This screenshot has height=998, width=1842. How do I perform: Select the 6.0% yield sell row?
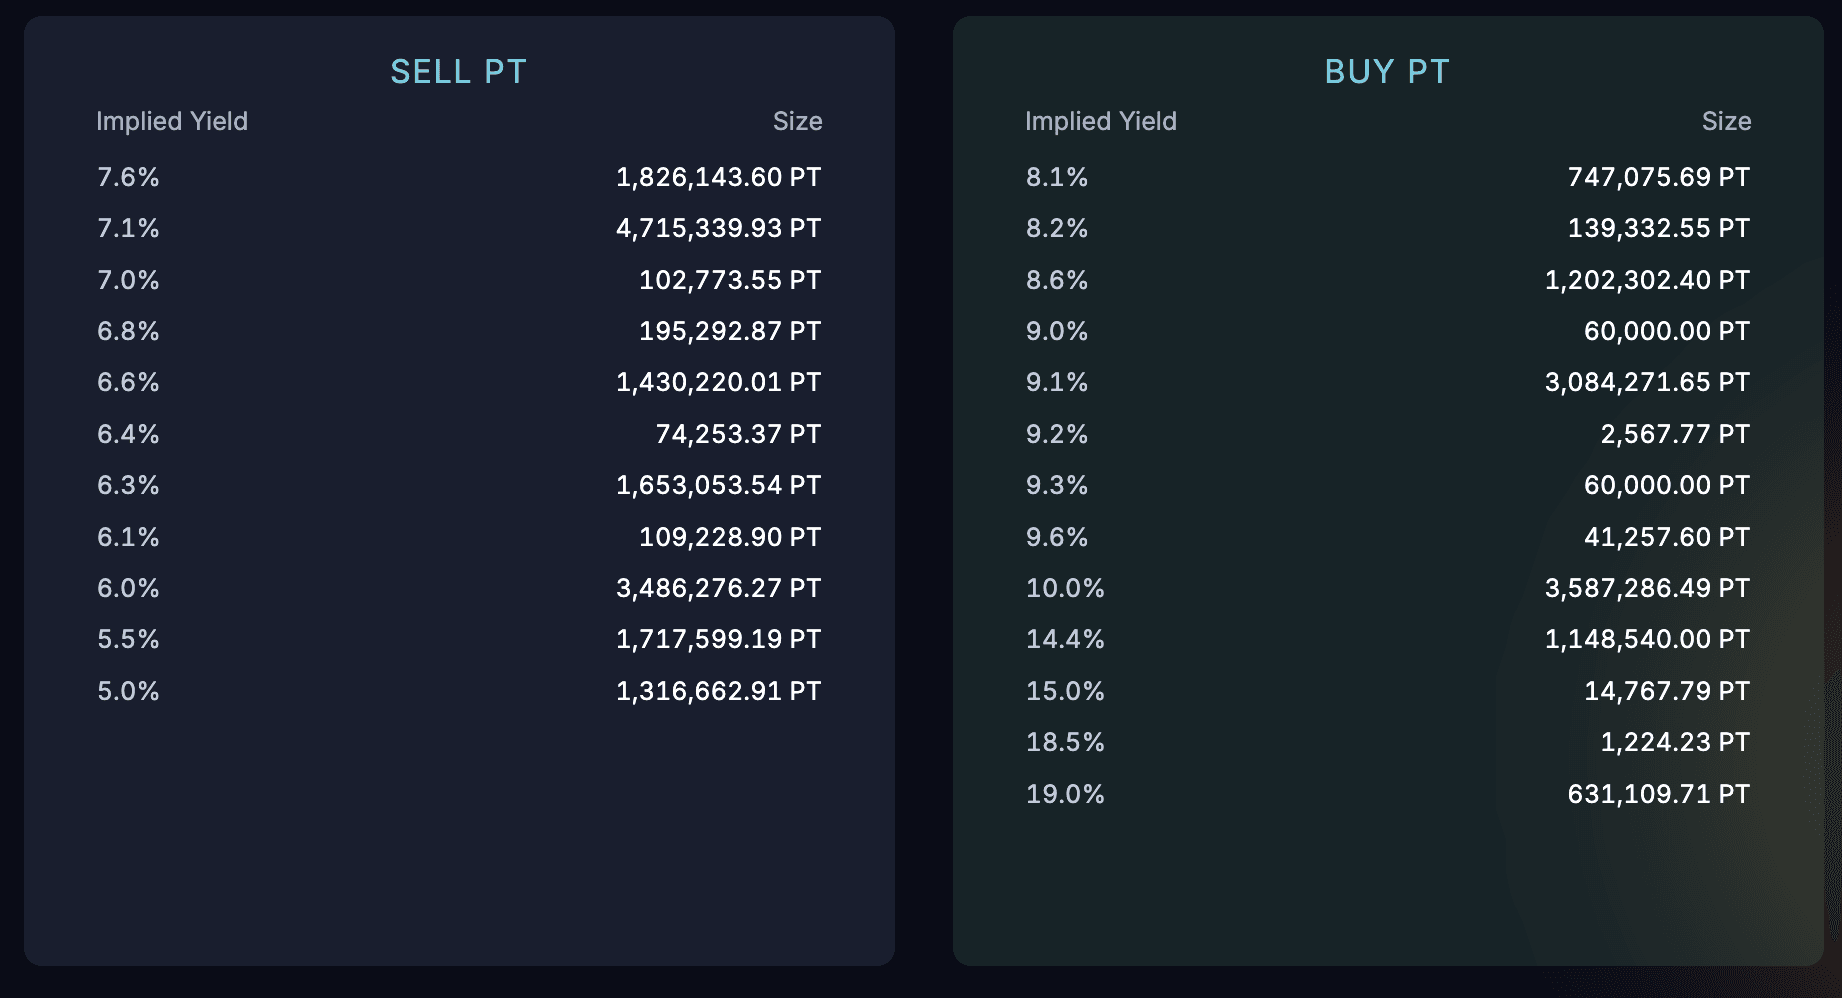coord(128,588)
